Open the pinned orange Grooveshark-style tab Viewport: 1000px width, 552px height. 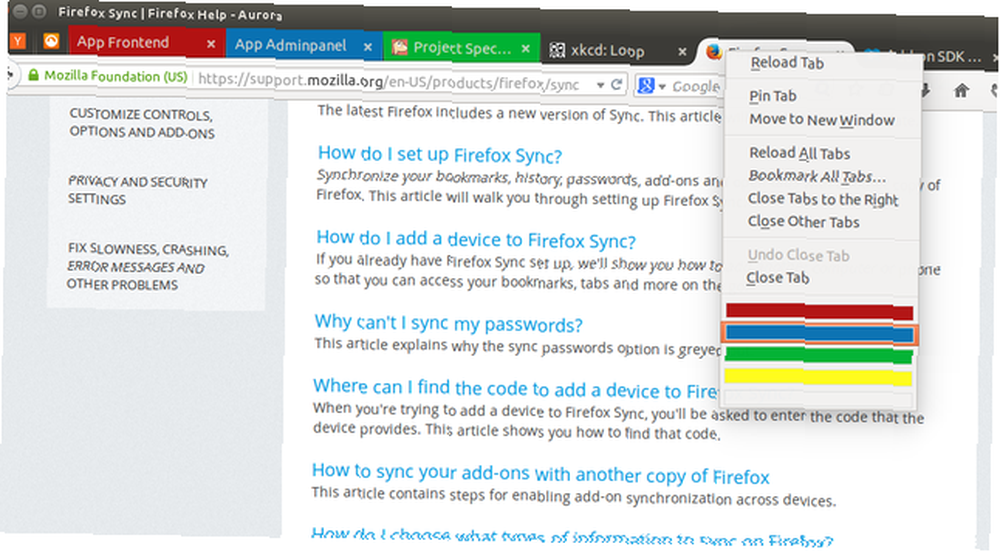(51, 41)
